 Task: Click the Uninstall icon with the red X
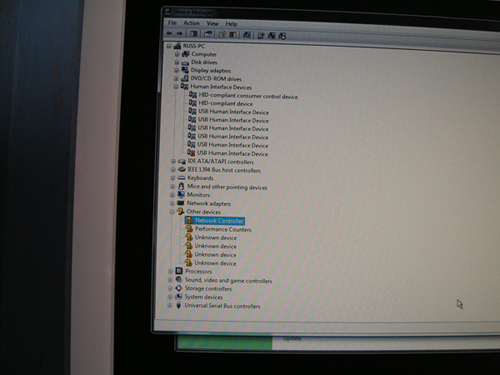coord(272,35)
